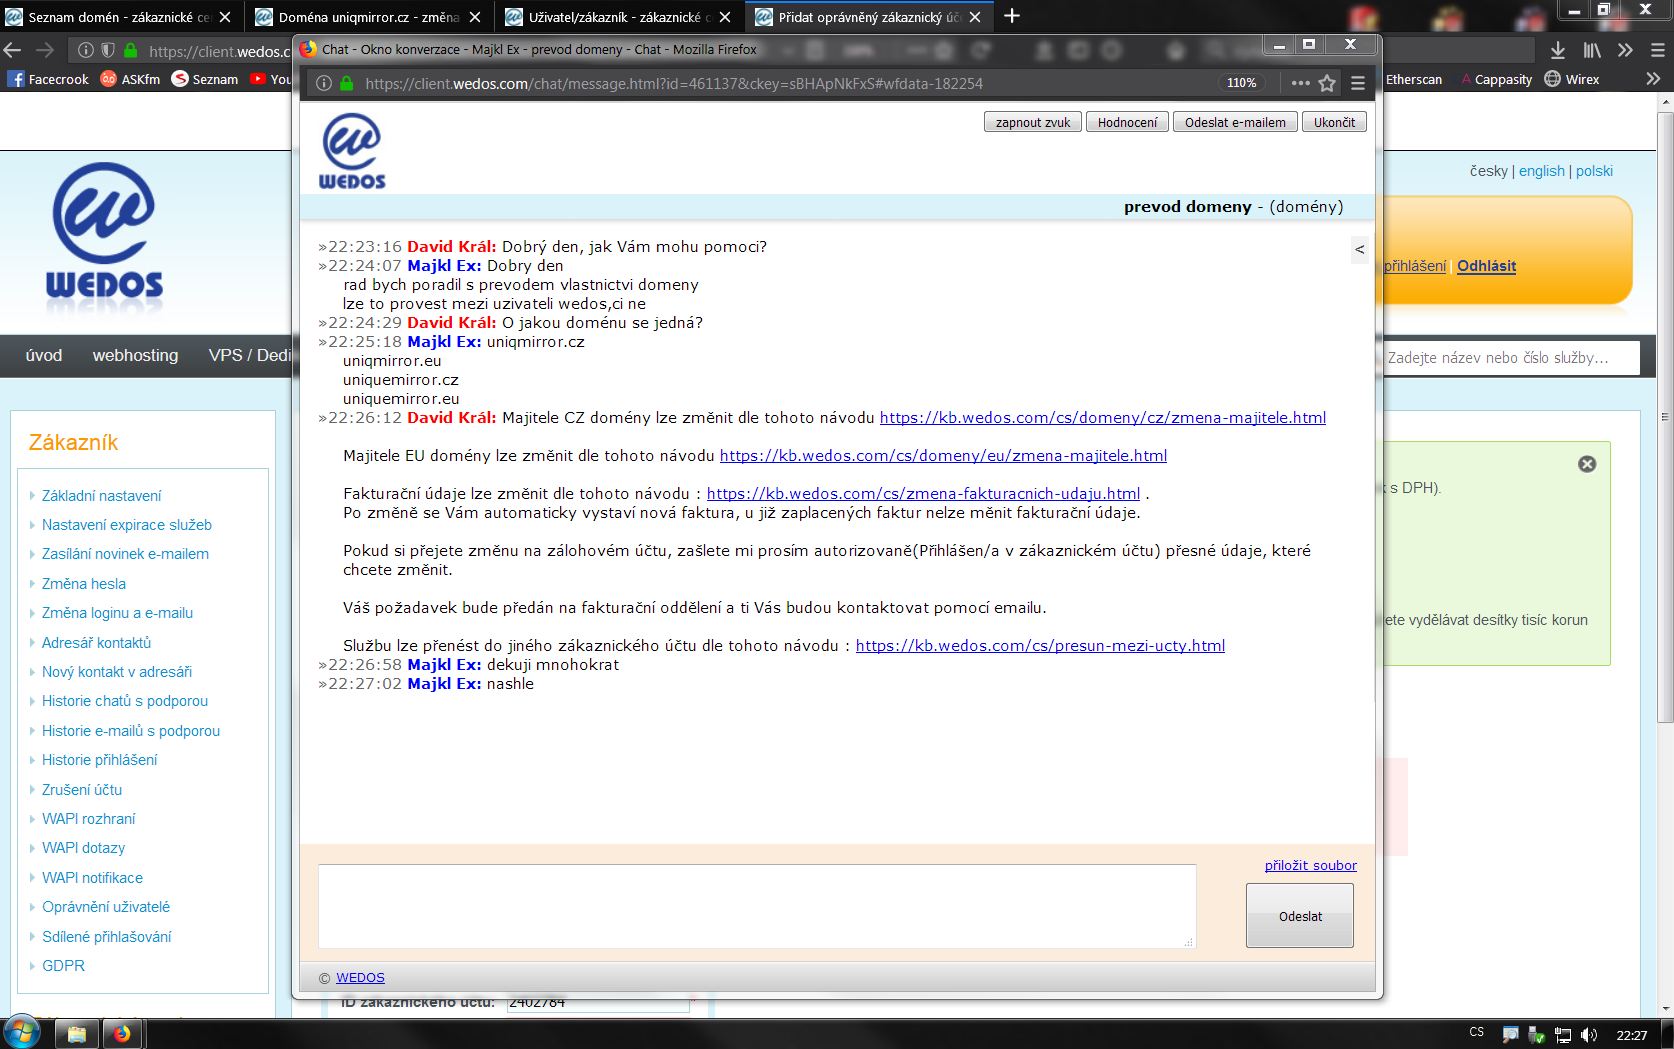Open the Cappasity bookmark
This screenshot has height=1049, width=1674.
click(x=1497, y=79)
